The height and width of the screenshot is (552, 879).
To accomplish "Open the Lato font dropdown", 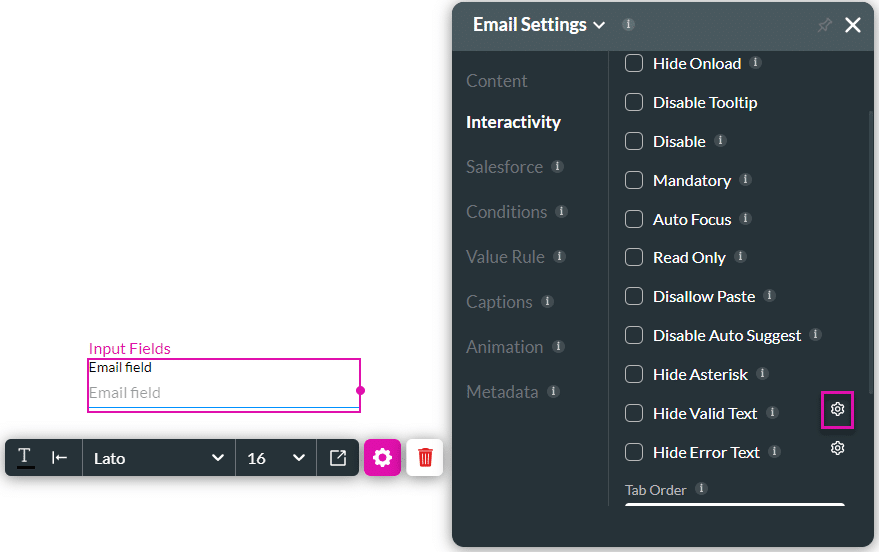I will click(x=158, y=458).
